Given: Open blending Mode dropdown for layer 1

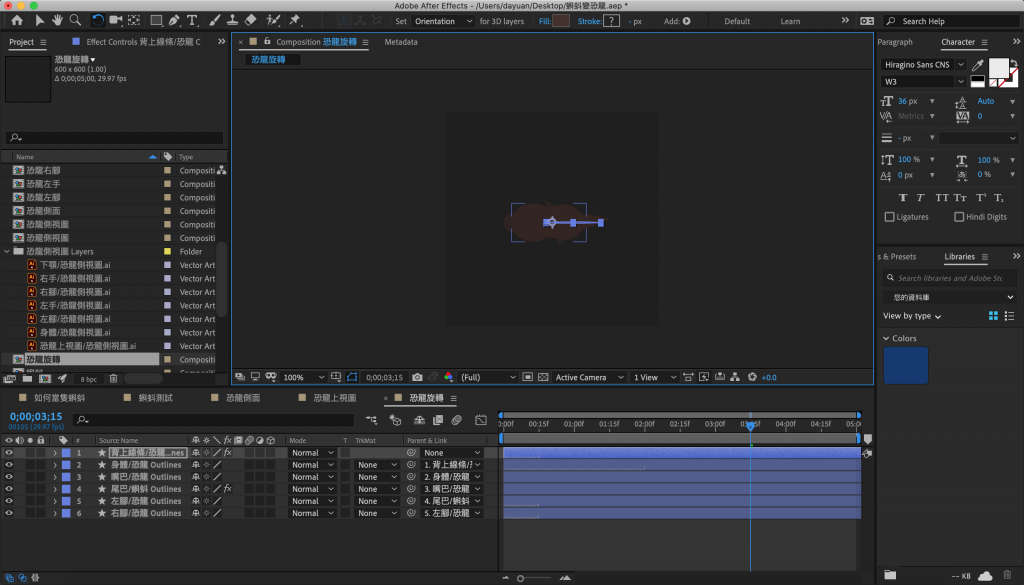Looking at the screenshot, I should 310,453.
